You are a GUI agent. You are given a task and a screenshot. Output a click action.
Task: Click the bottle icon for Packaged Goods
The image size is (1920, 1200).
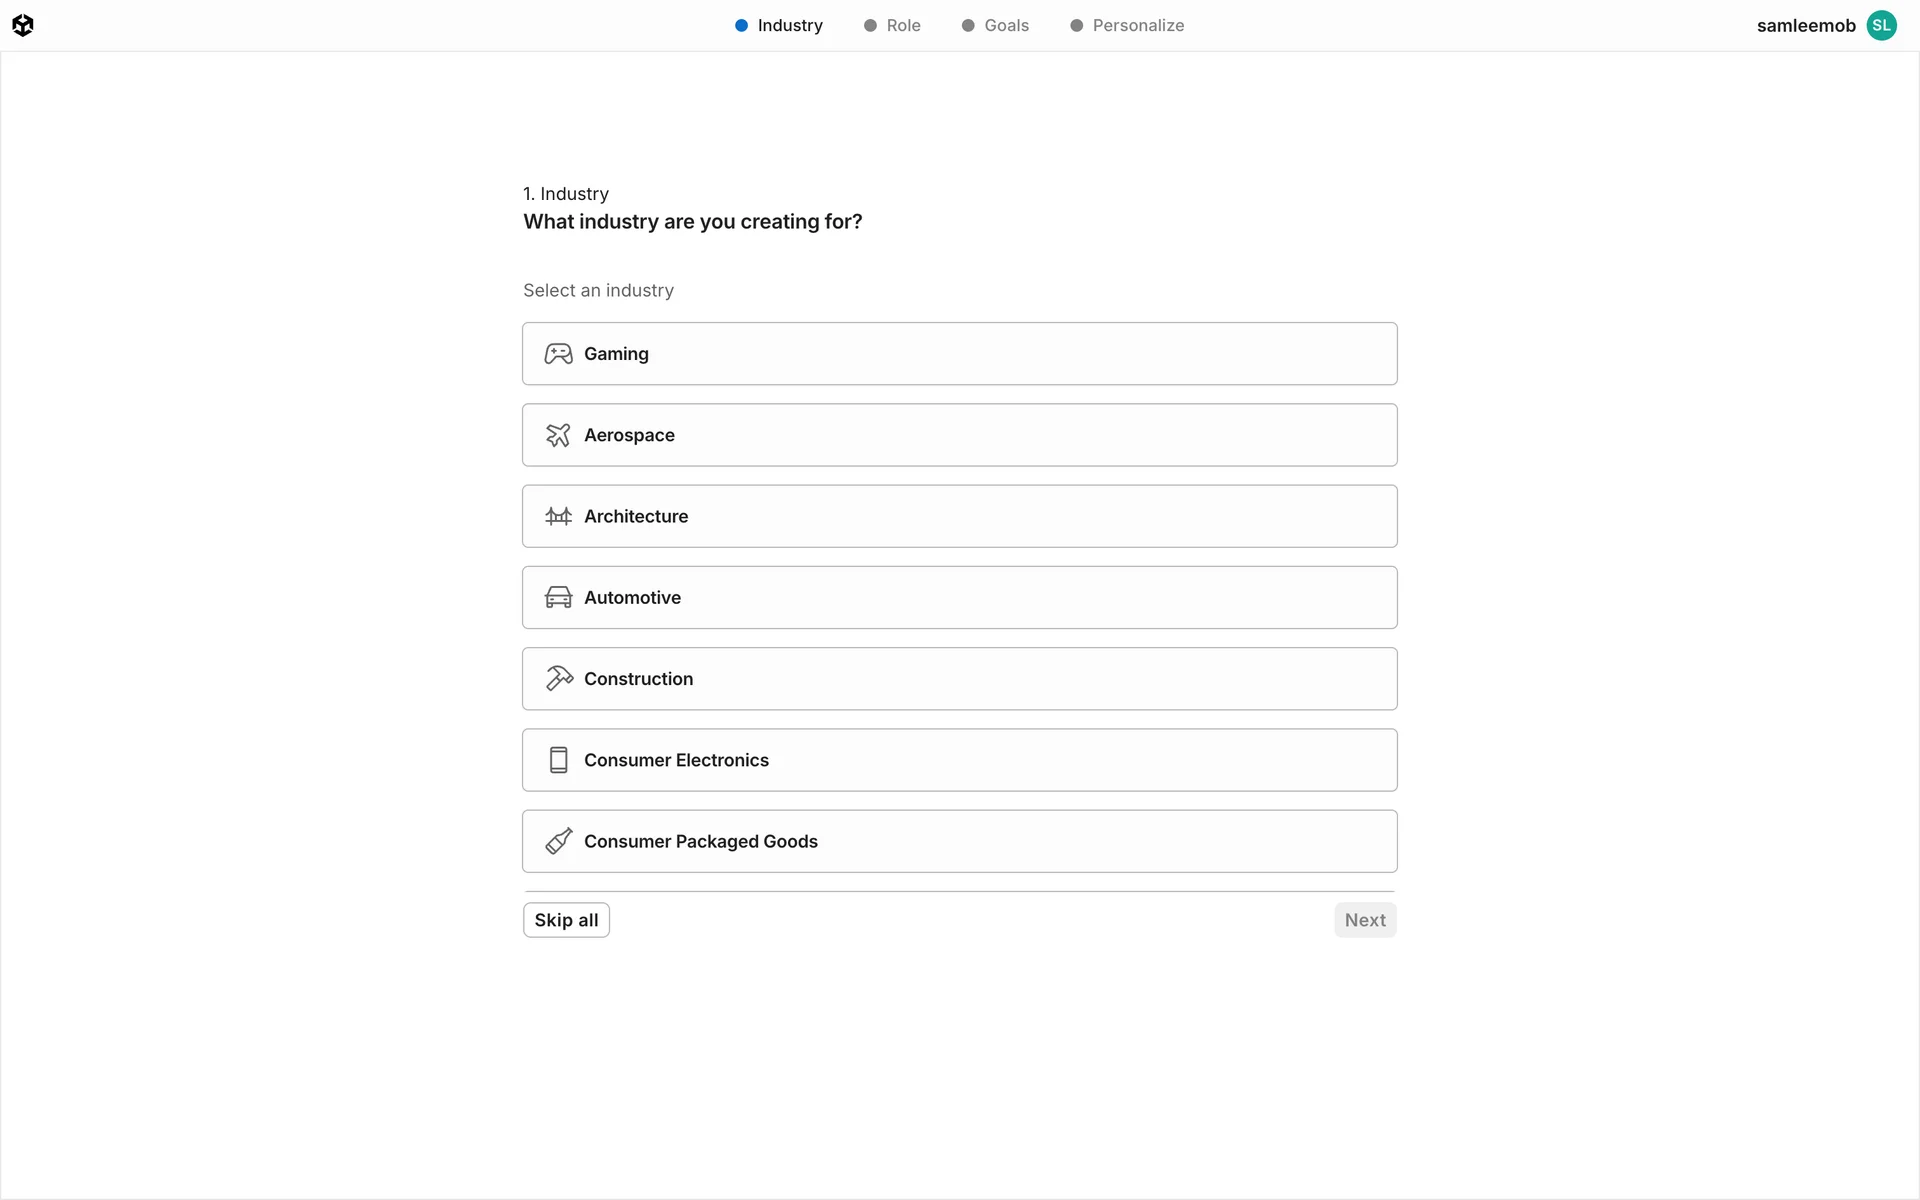point(558,841)
